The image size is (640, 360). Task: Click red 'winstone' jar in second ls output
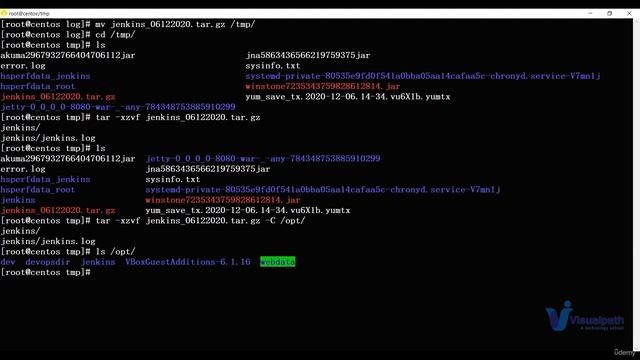click(223, 200)
